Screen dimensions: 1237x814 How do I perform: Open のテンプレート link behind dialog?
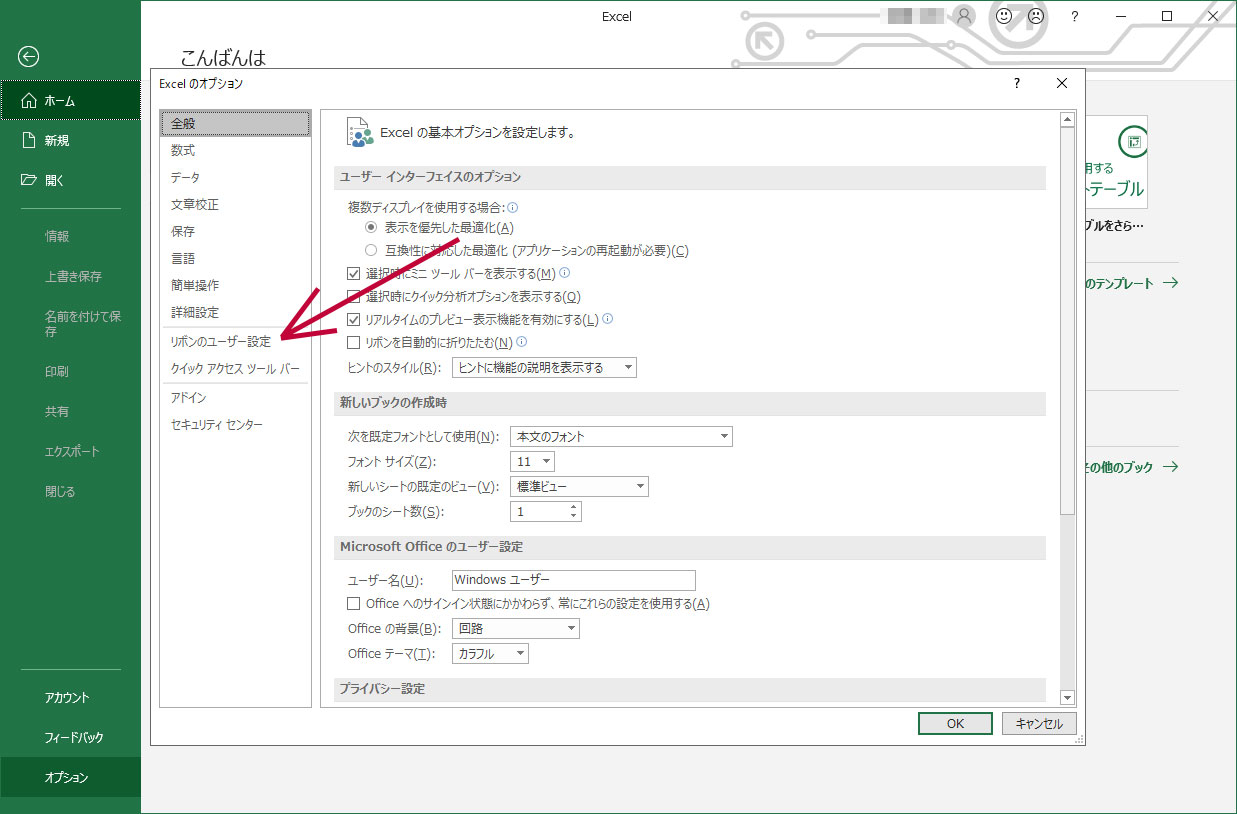pos(1131,283)
